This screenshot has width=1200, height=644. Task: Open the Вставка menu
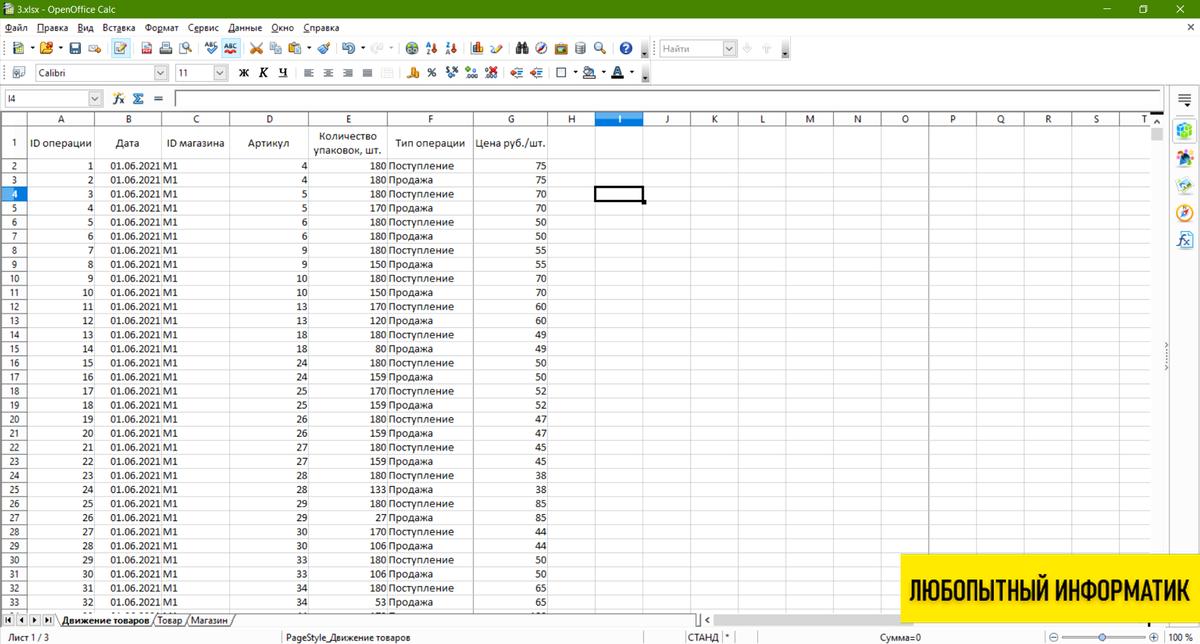click(x=119, y=28)
